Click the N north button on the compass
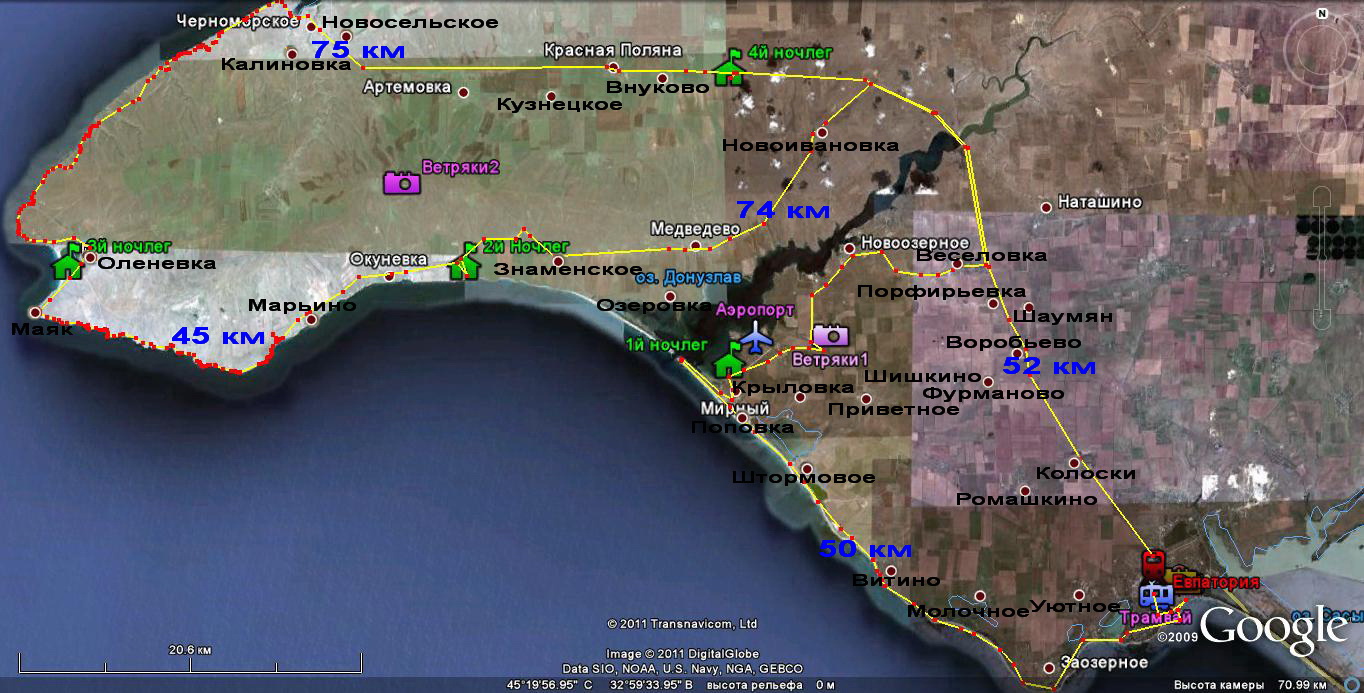Image resolution: width=1364 pixels, height=693 pixels. 1322,14
